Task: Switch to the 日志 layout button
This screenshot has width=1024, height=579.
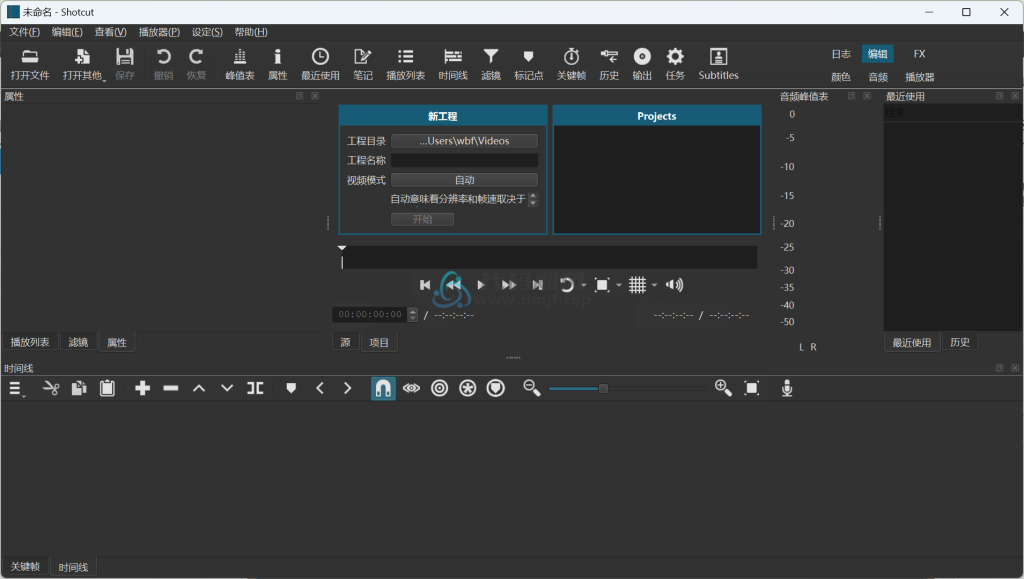Action: [x=841, y=54]
